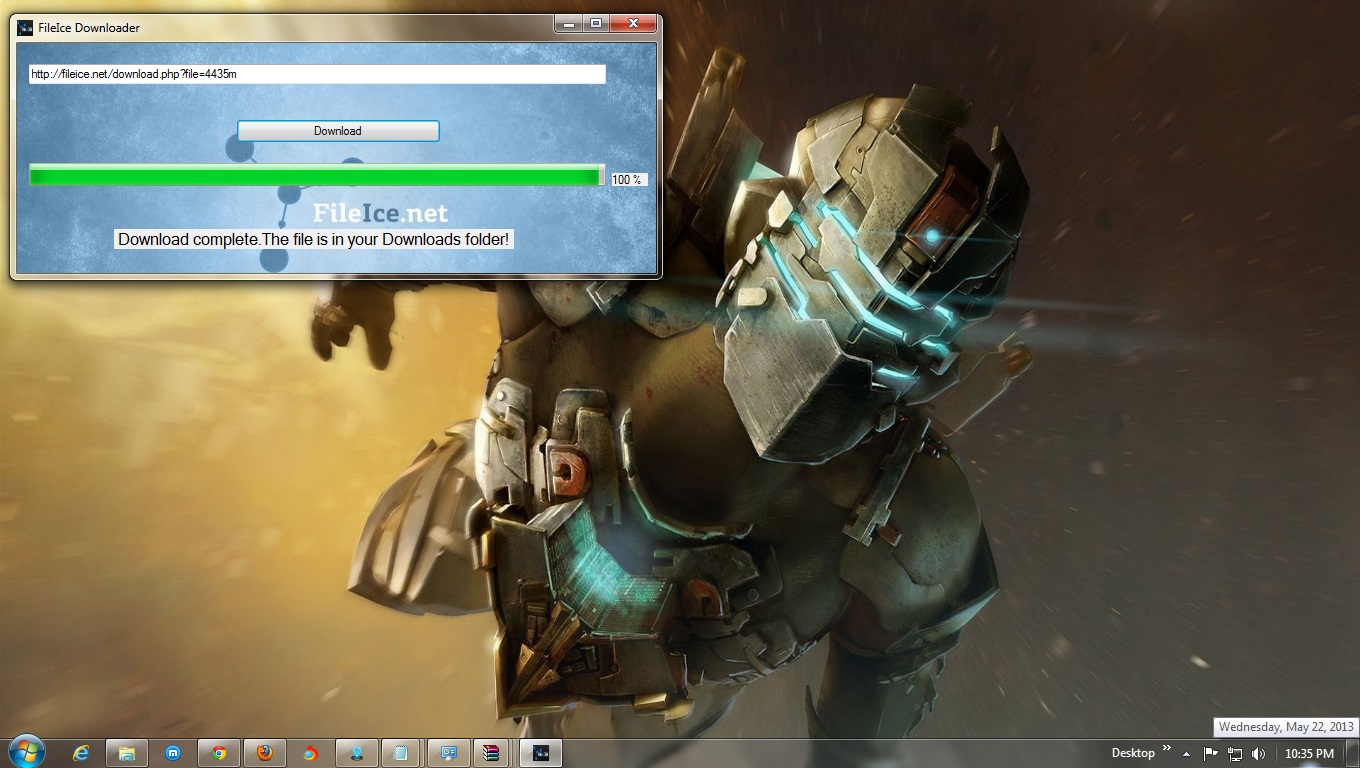1360x768 pixels.
Task: Open the Action Center flag icon
Action: (1210, 754)
